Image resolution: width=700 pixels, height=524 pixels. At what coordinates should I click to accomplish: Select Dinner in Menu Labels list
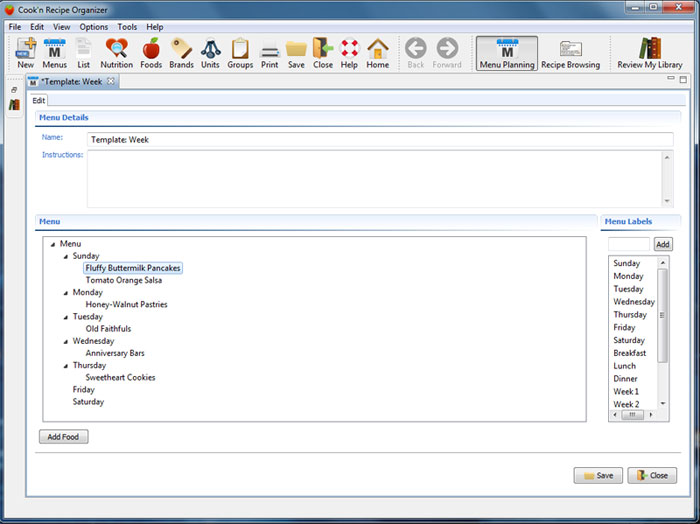pyautogui.click(x=625, y=378)
